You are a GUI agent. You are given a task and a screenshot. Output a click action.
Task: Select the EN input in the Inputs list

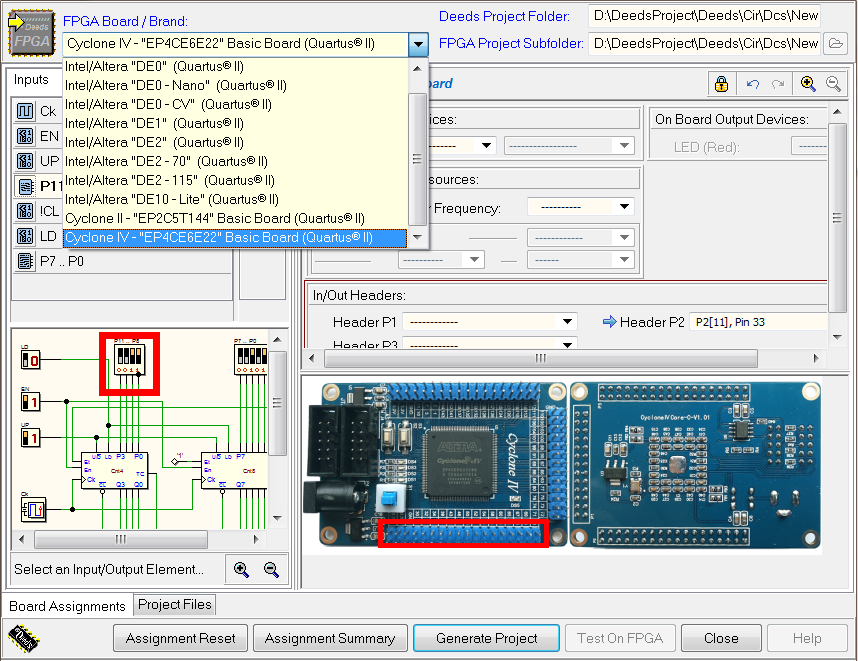point(36,136)
